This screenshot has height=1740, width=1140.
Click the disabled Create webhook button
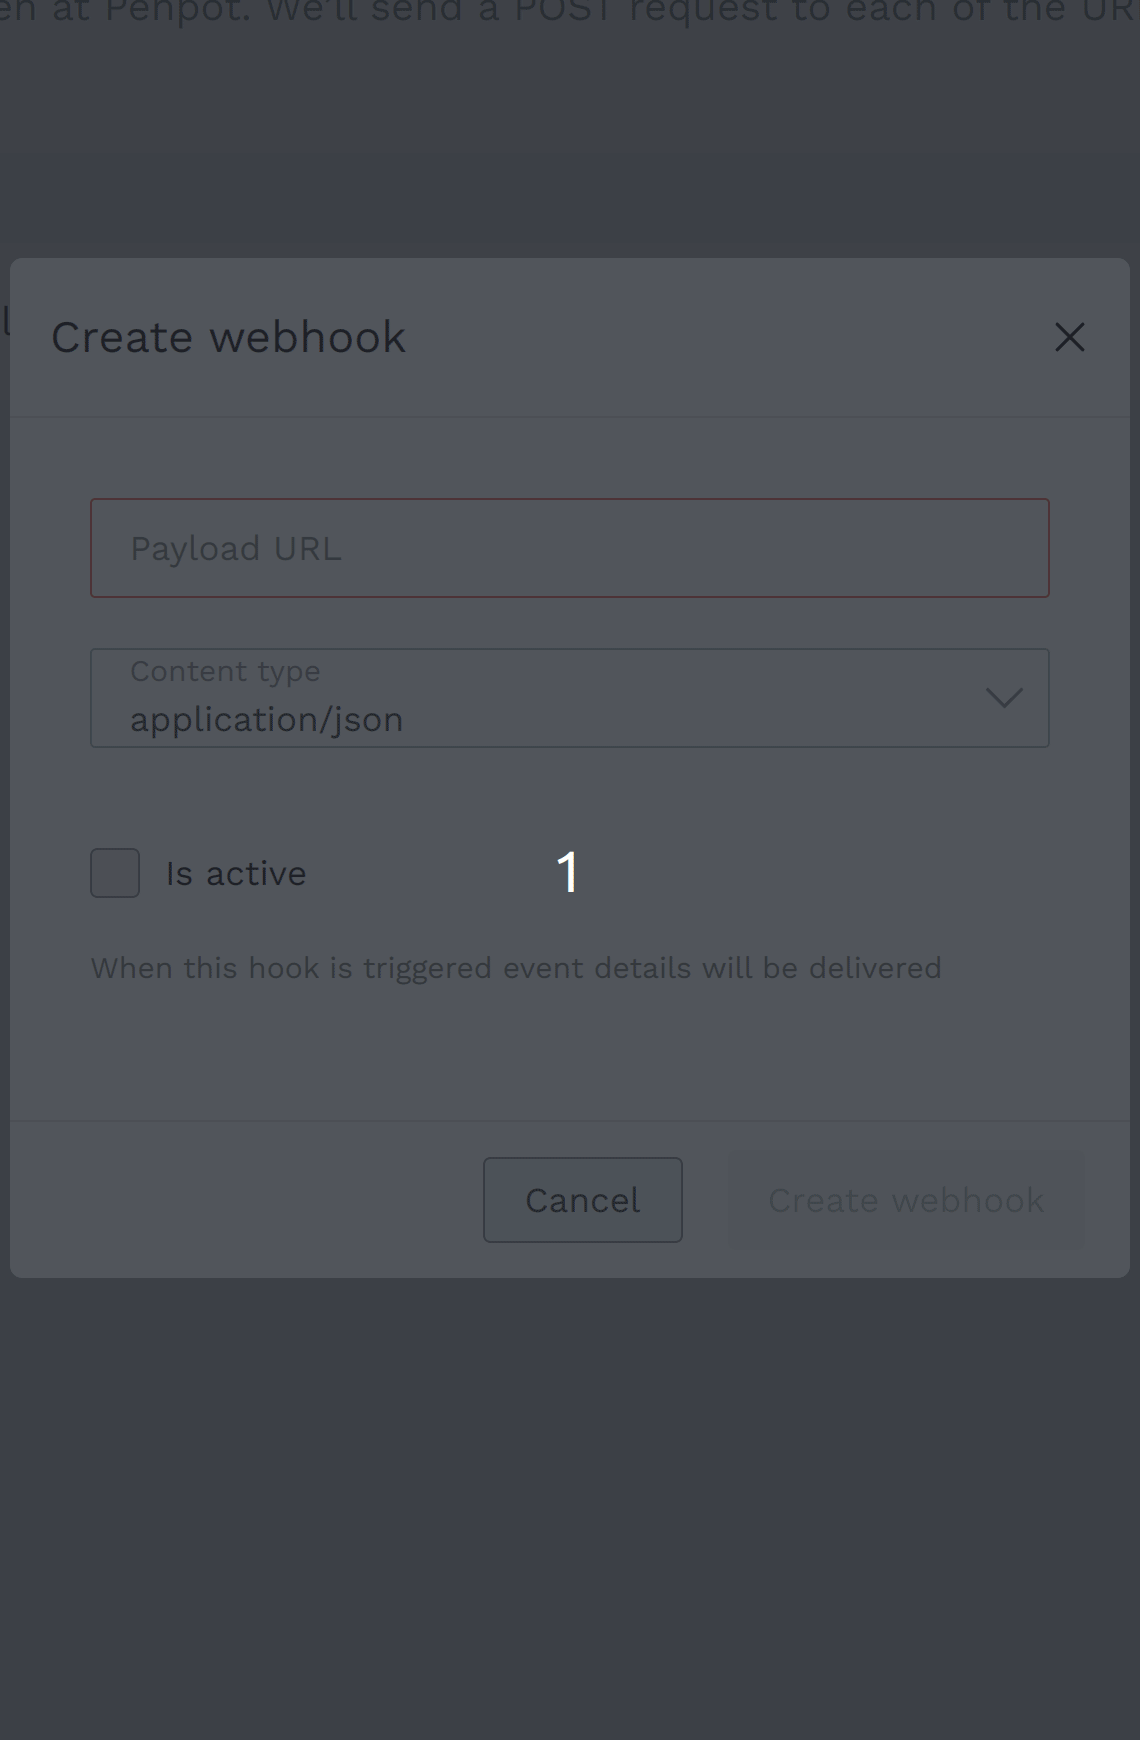tap(906, 1200)
